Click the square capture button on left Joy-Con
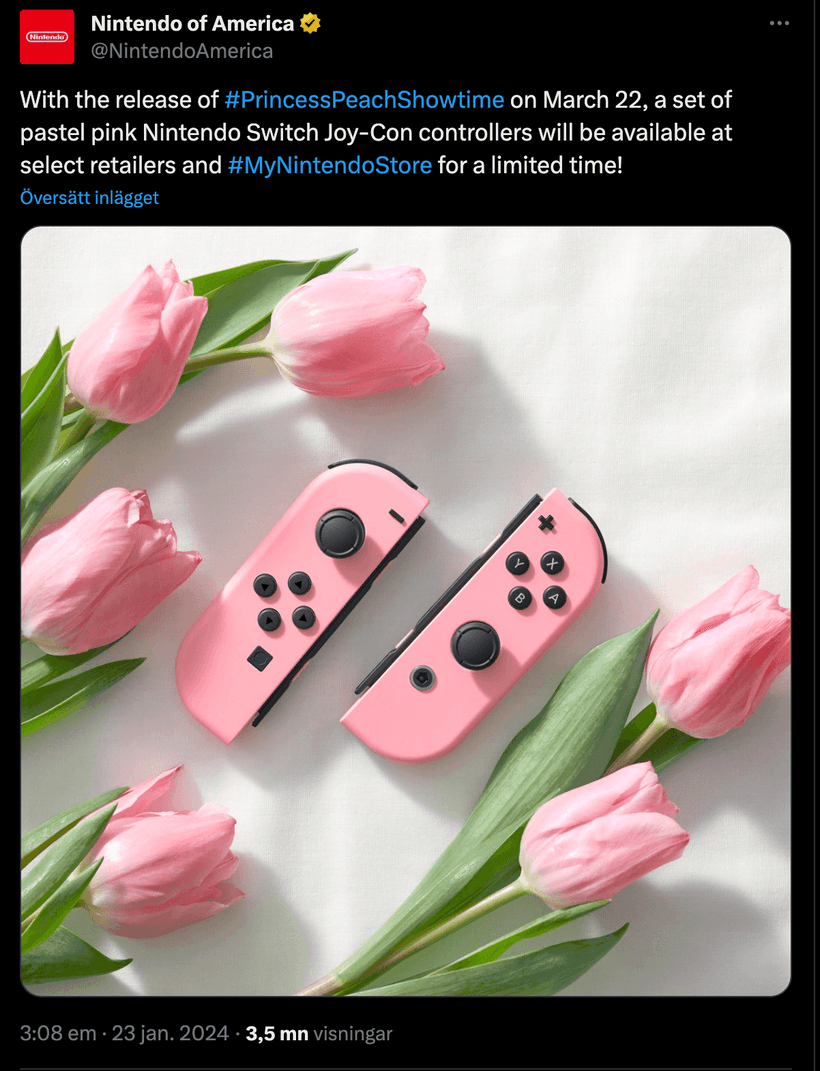 tap(259, 657)
